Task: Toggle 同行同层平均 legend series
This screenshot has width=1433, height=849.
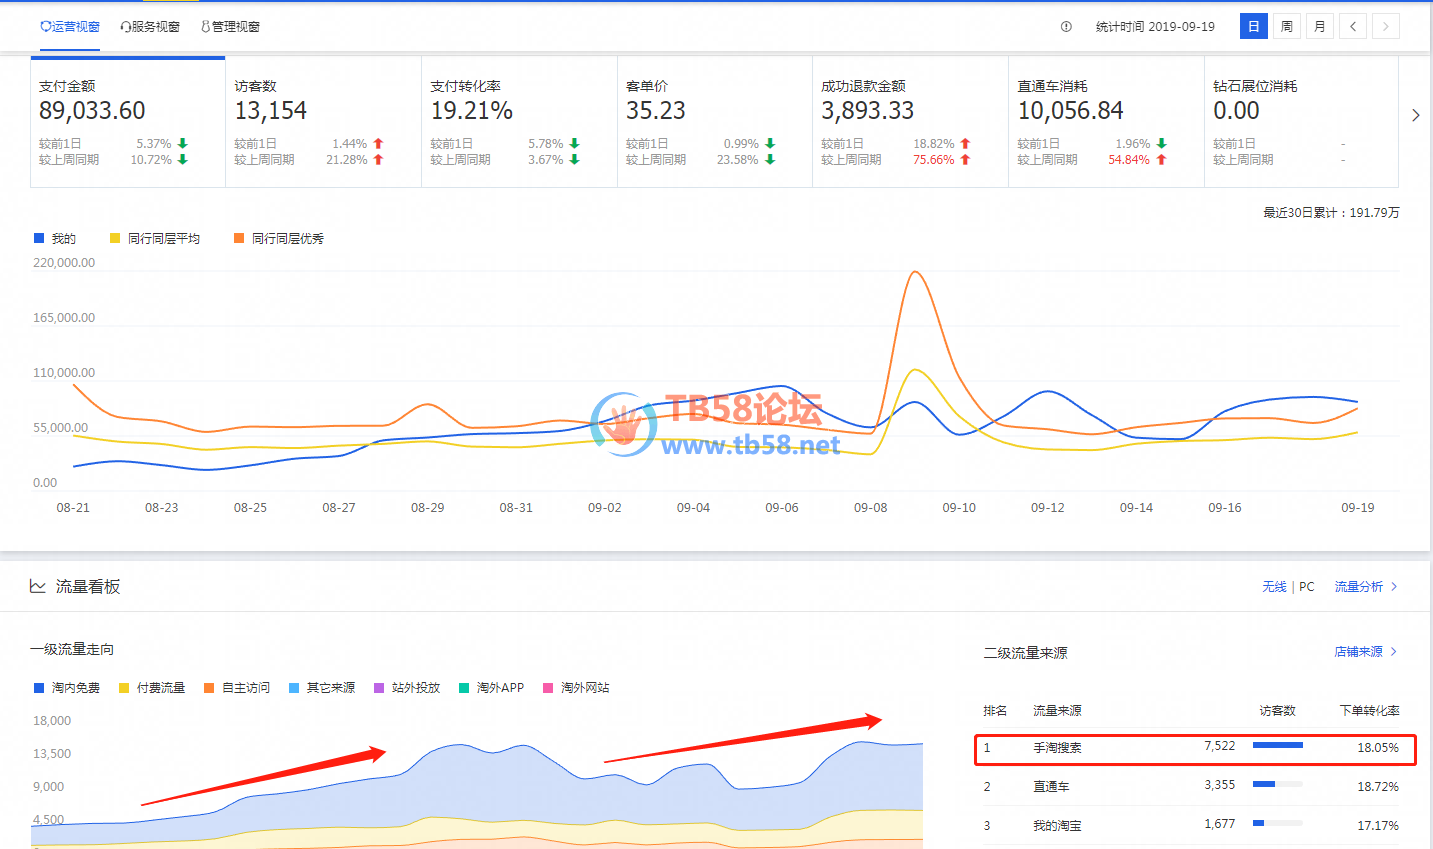Action: pos(155,239)
